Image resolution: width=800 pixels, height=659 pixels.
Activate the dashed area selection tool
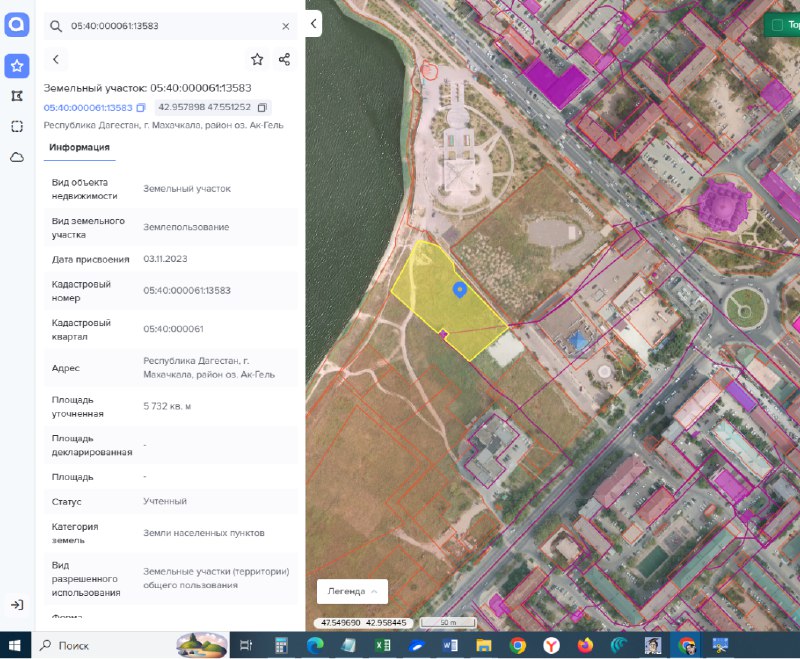[x=16, y=126]
